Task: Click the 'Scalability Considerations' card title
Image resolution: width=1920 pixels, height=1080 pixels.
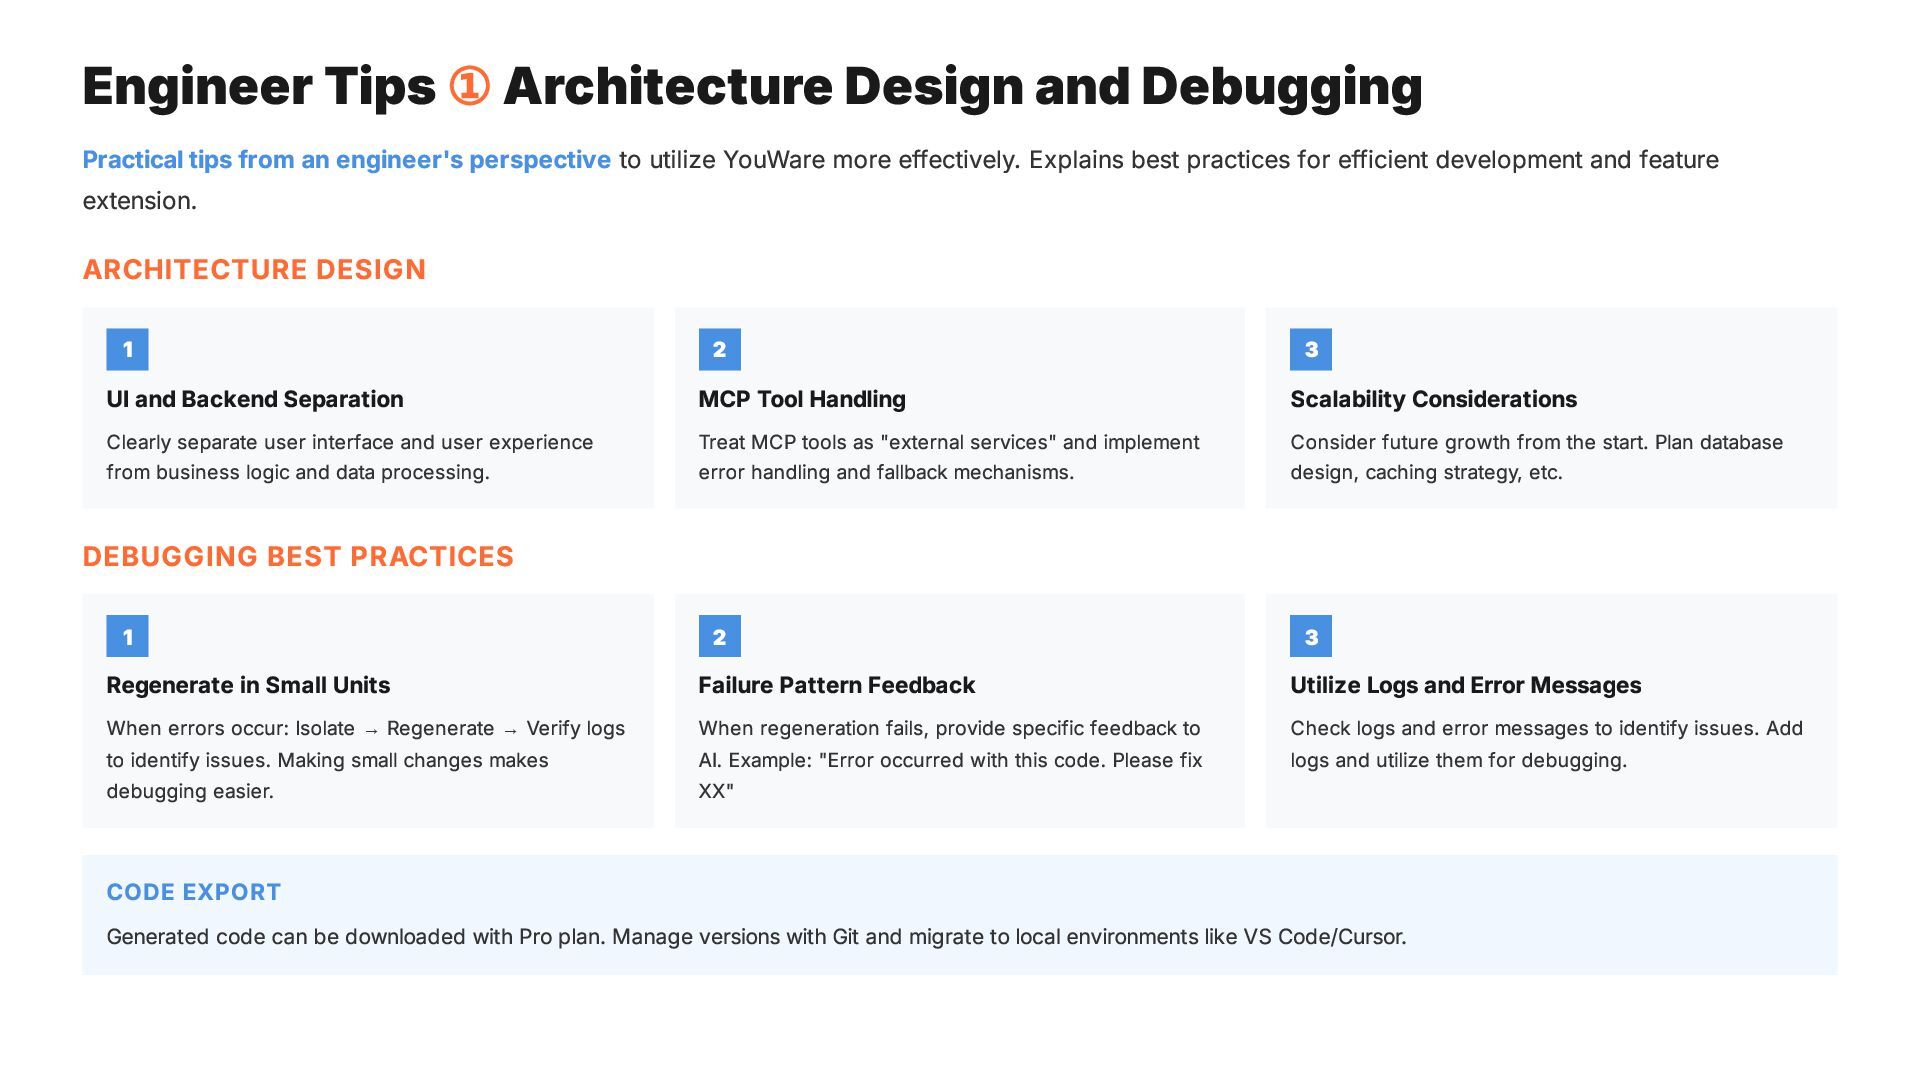Action: [1433, 399]
